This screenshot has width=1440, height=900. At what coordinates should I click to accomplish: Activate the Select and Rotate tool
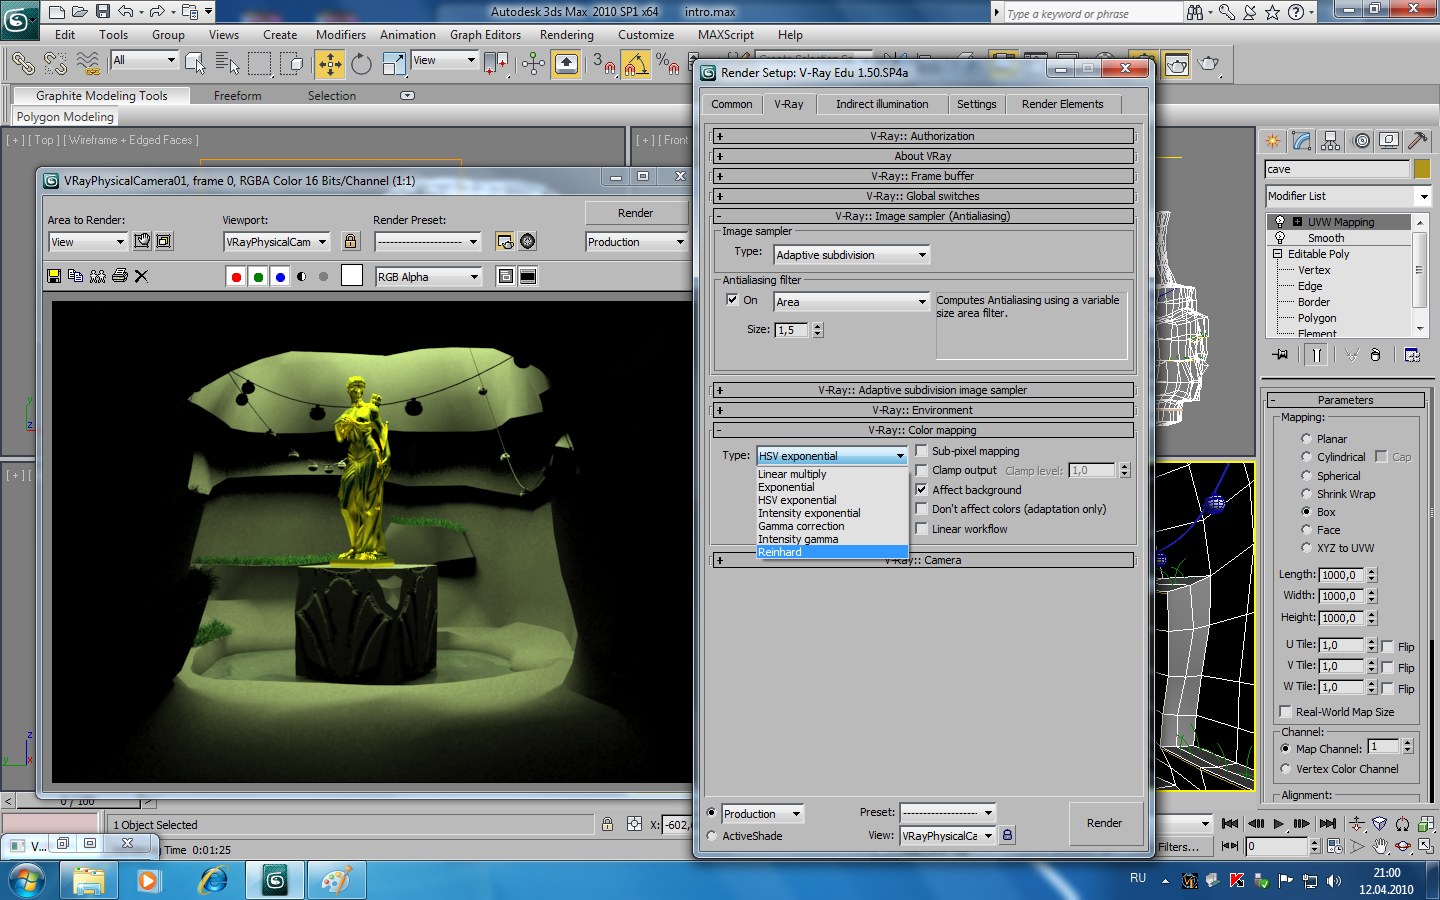pyautogui.click(x=360, y=65)
